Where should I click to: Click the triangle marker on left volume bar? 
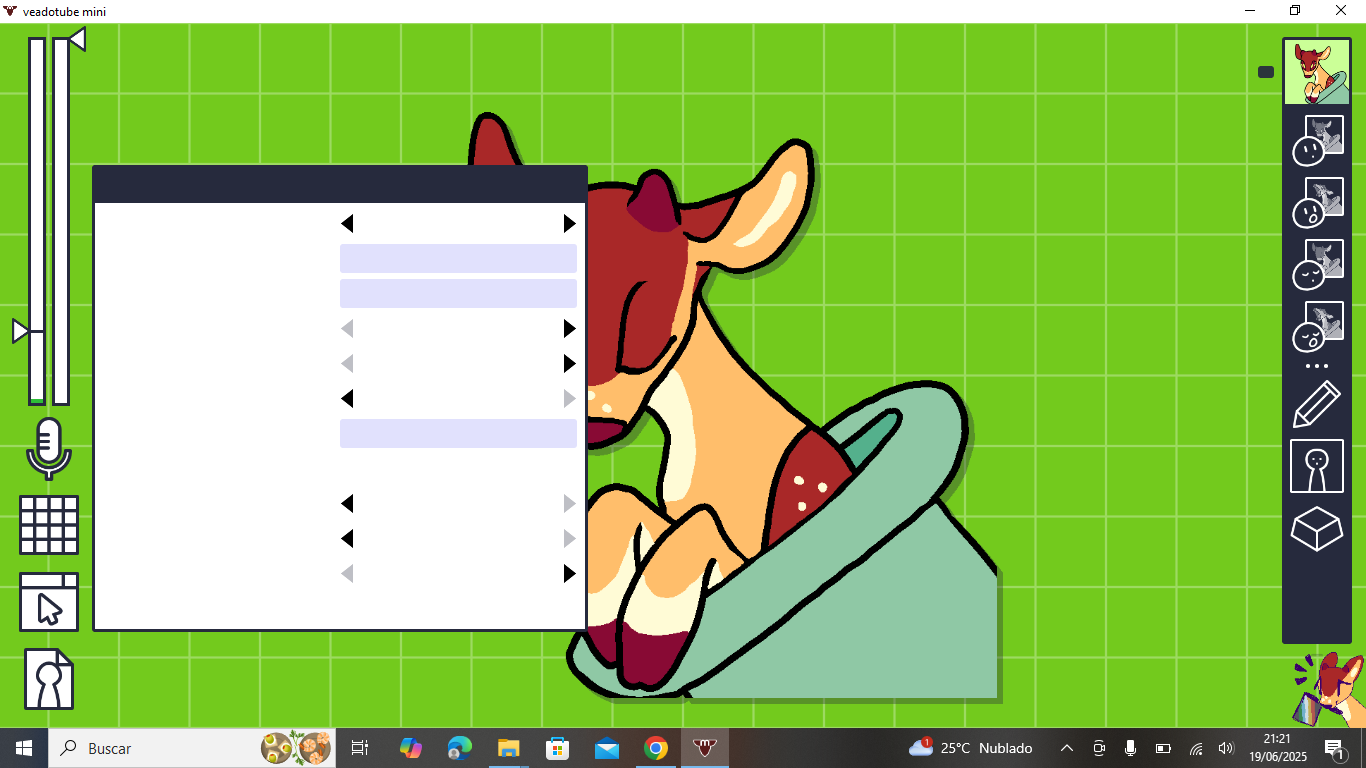click(x=20, y=331)
